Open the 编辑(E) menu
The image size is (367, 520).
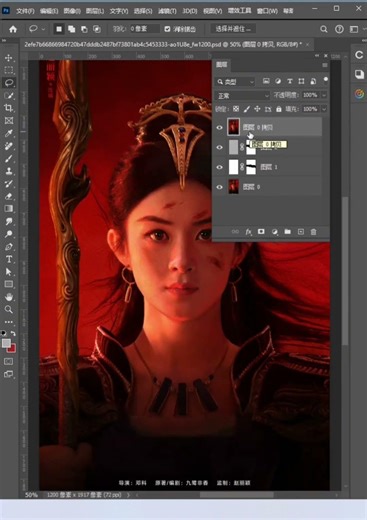pos(49,11)
